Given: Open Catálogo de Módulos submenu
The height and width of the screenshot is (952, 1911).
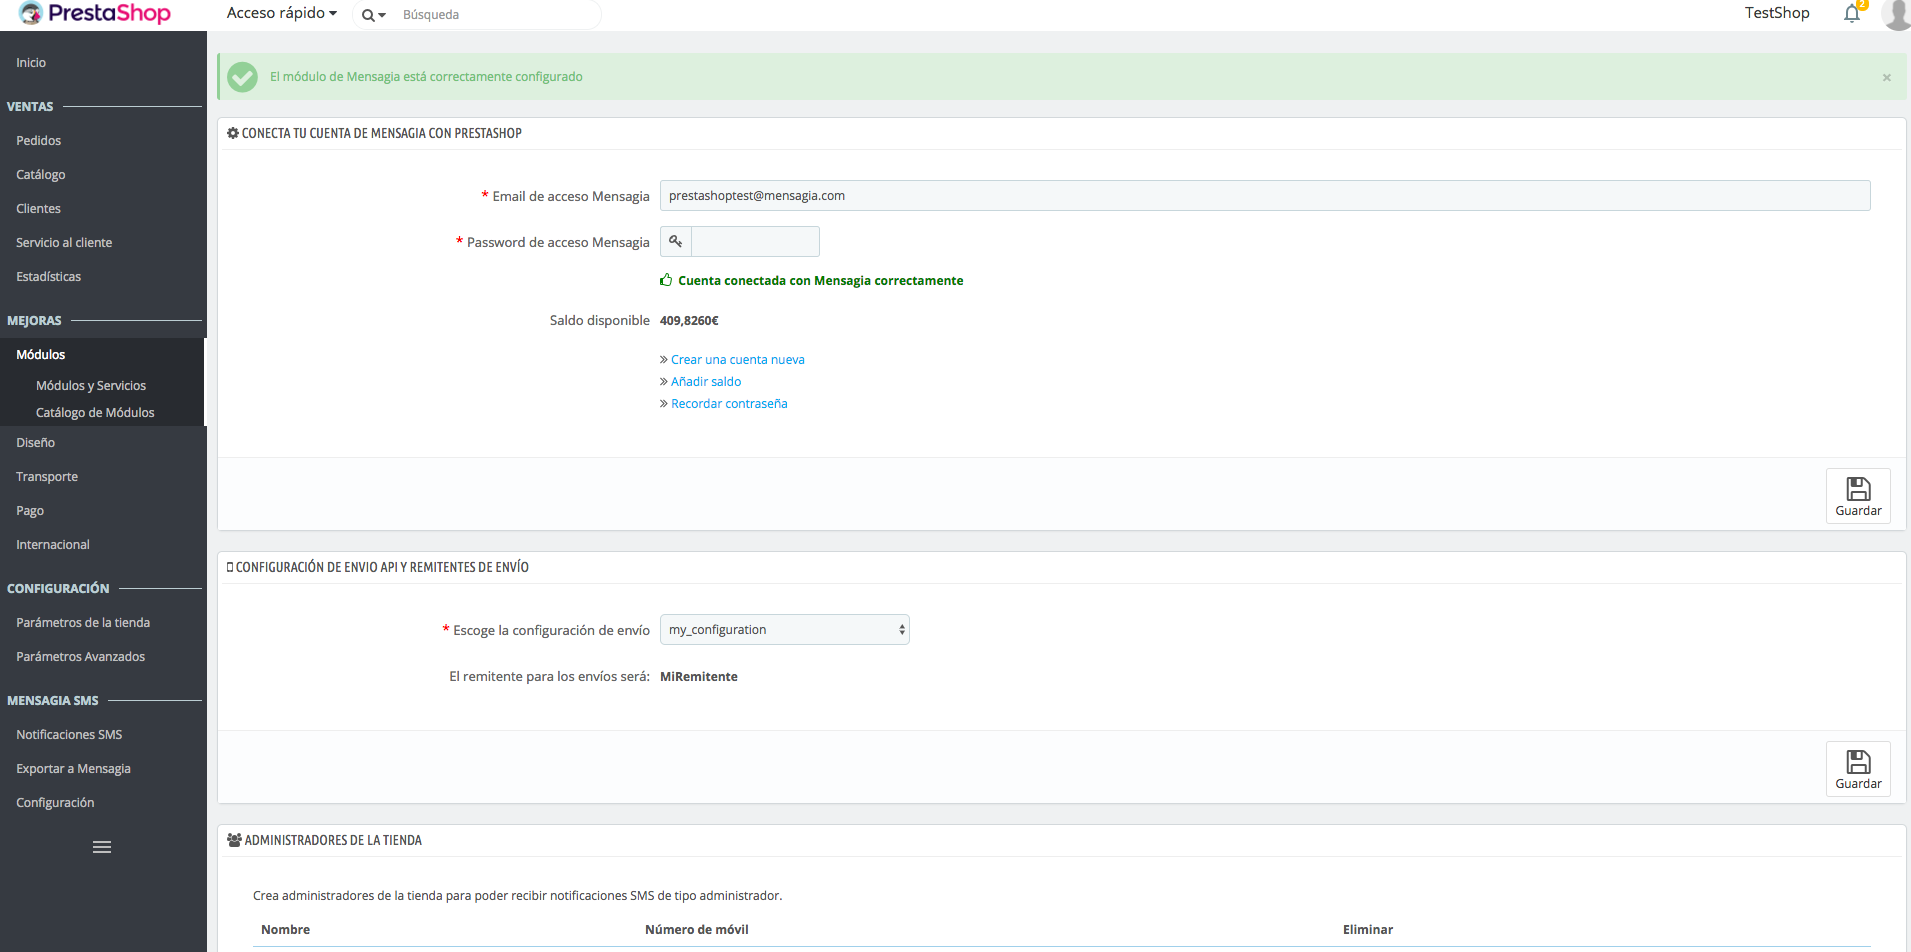Looking at the screenshot, I should [x=95, y=413].
